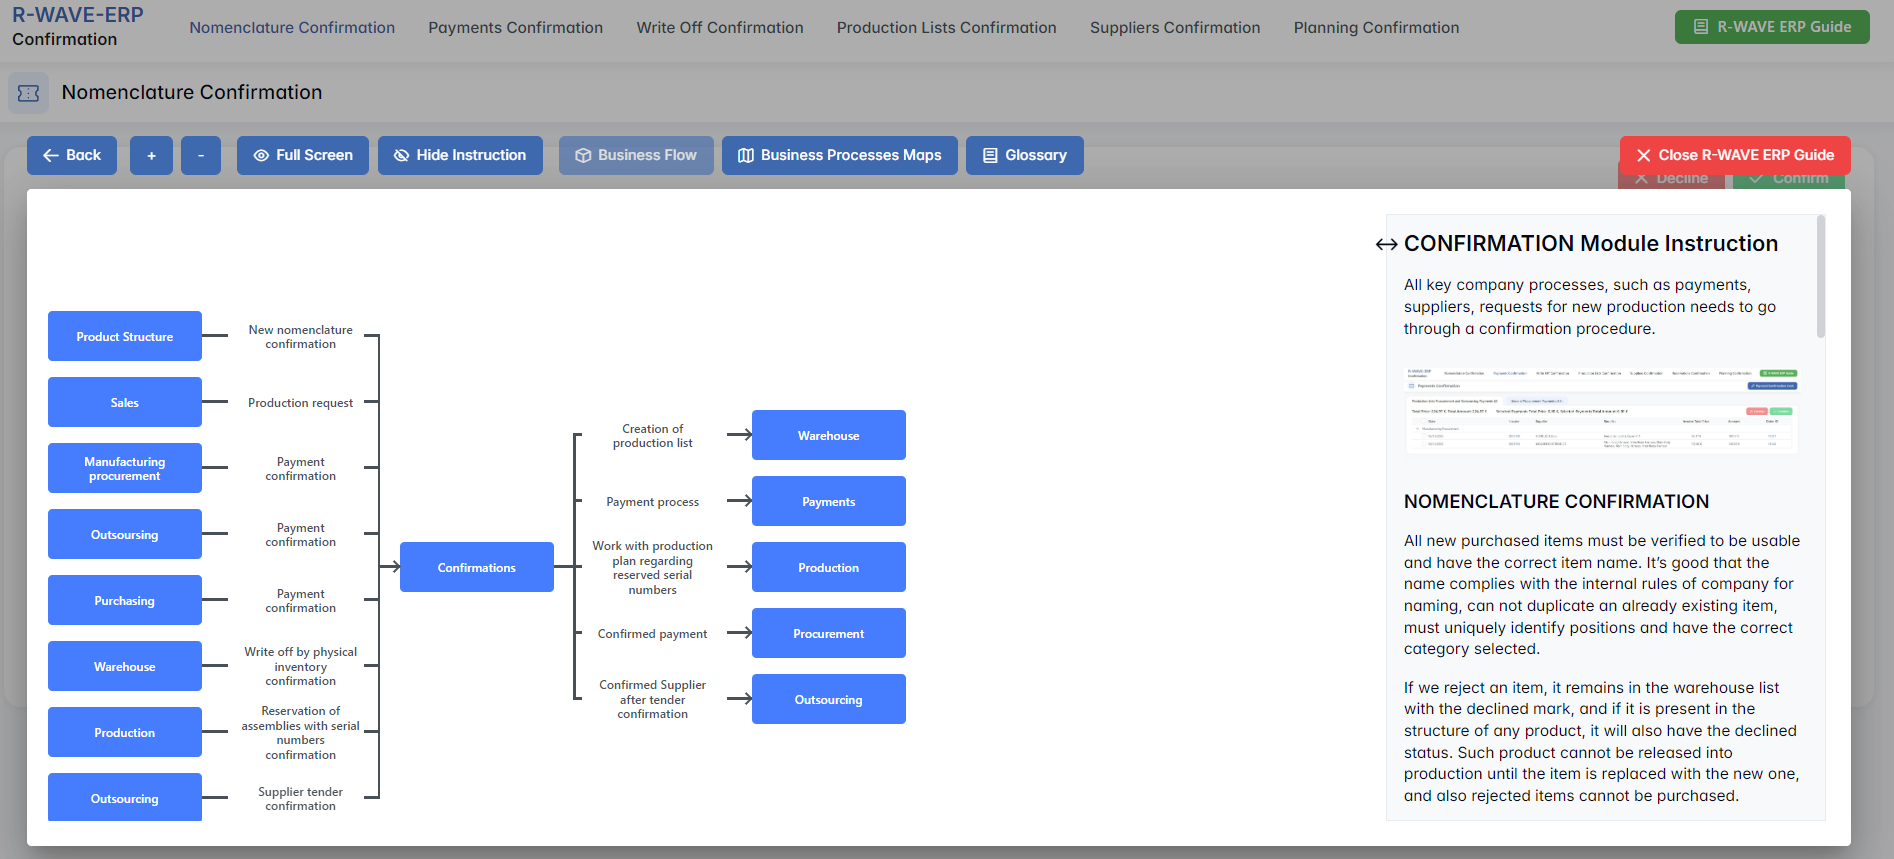
Task: Click the green R-WAVE ERP Guide button
Action: pyautogui.click(x=1771, y=27)
